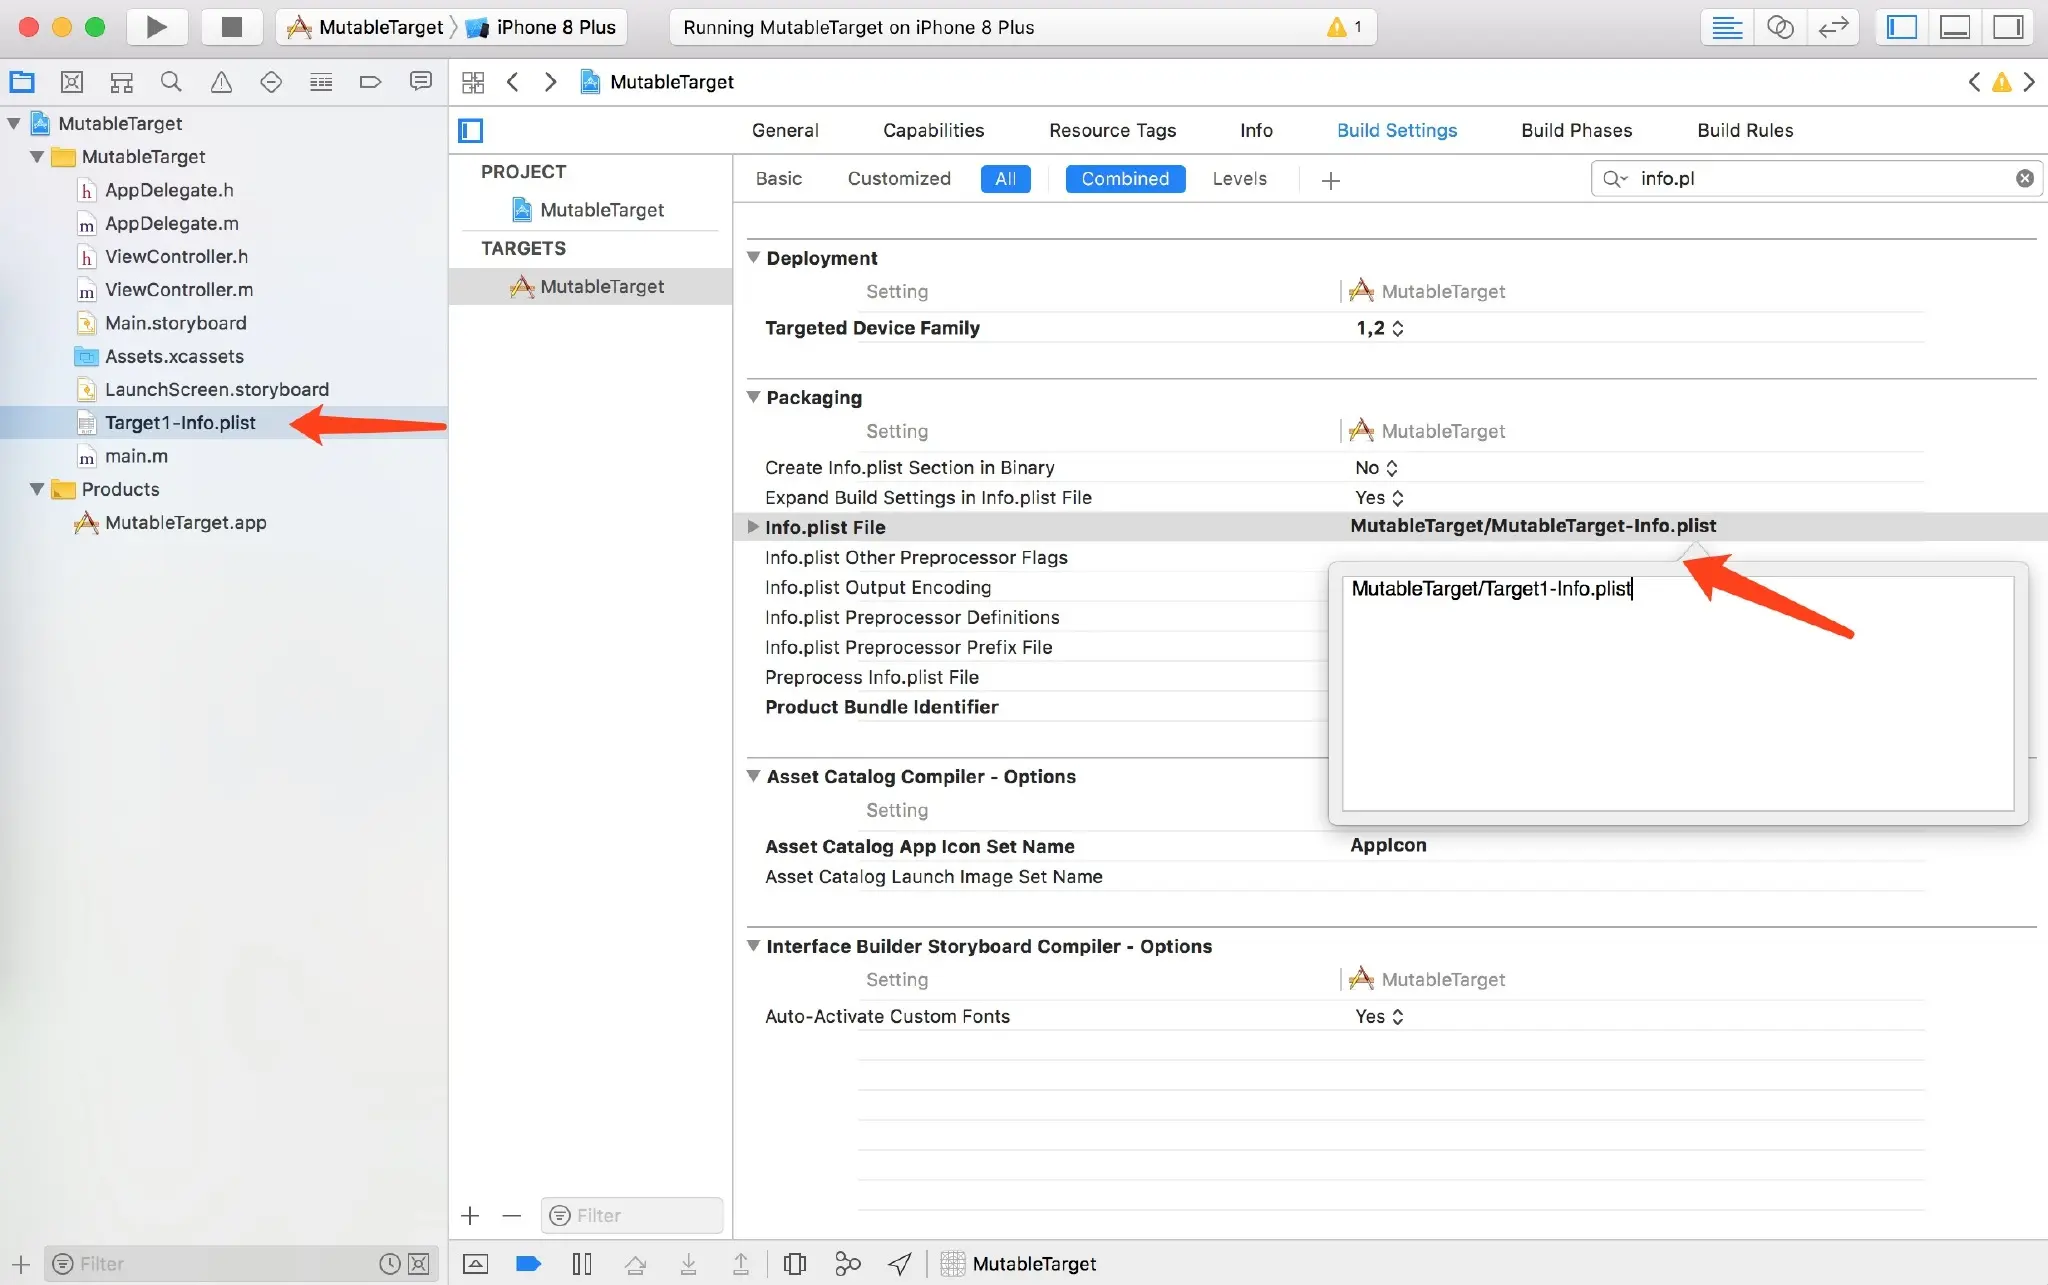Switch to Build Phases tab
Screen dimensions: 2048x1285
click(x=1576, y=130)
